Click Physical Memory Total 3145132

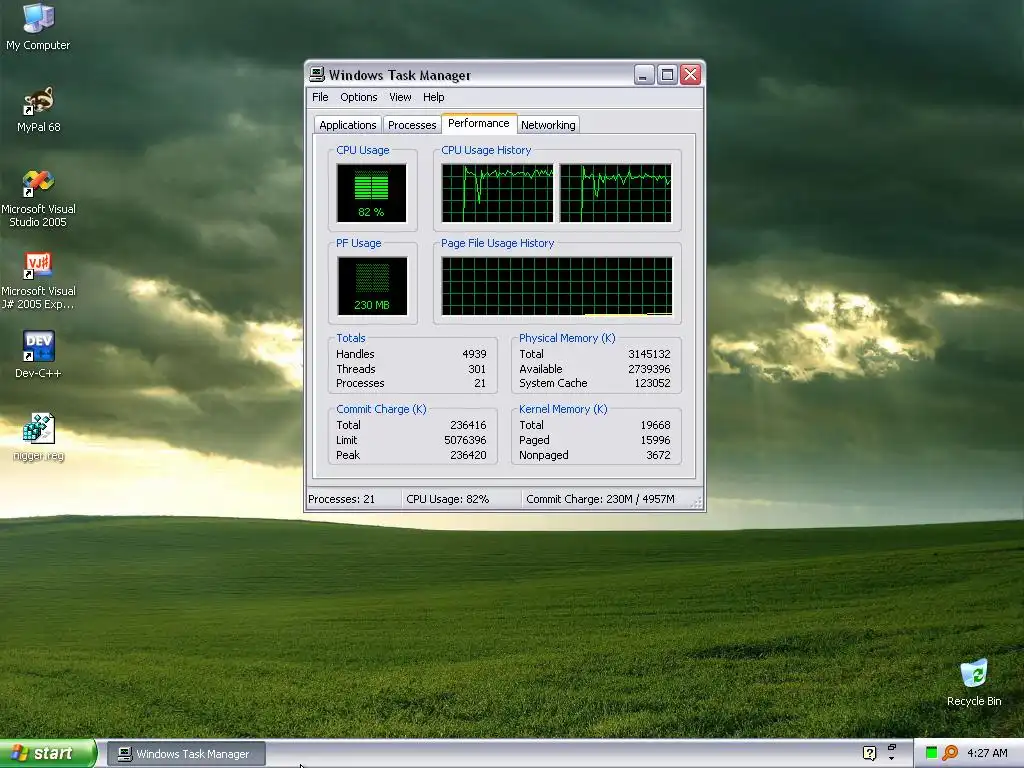pos(649,354)
